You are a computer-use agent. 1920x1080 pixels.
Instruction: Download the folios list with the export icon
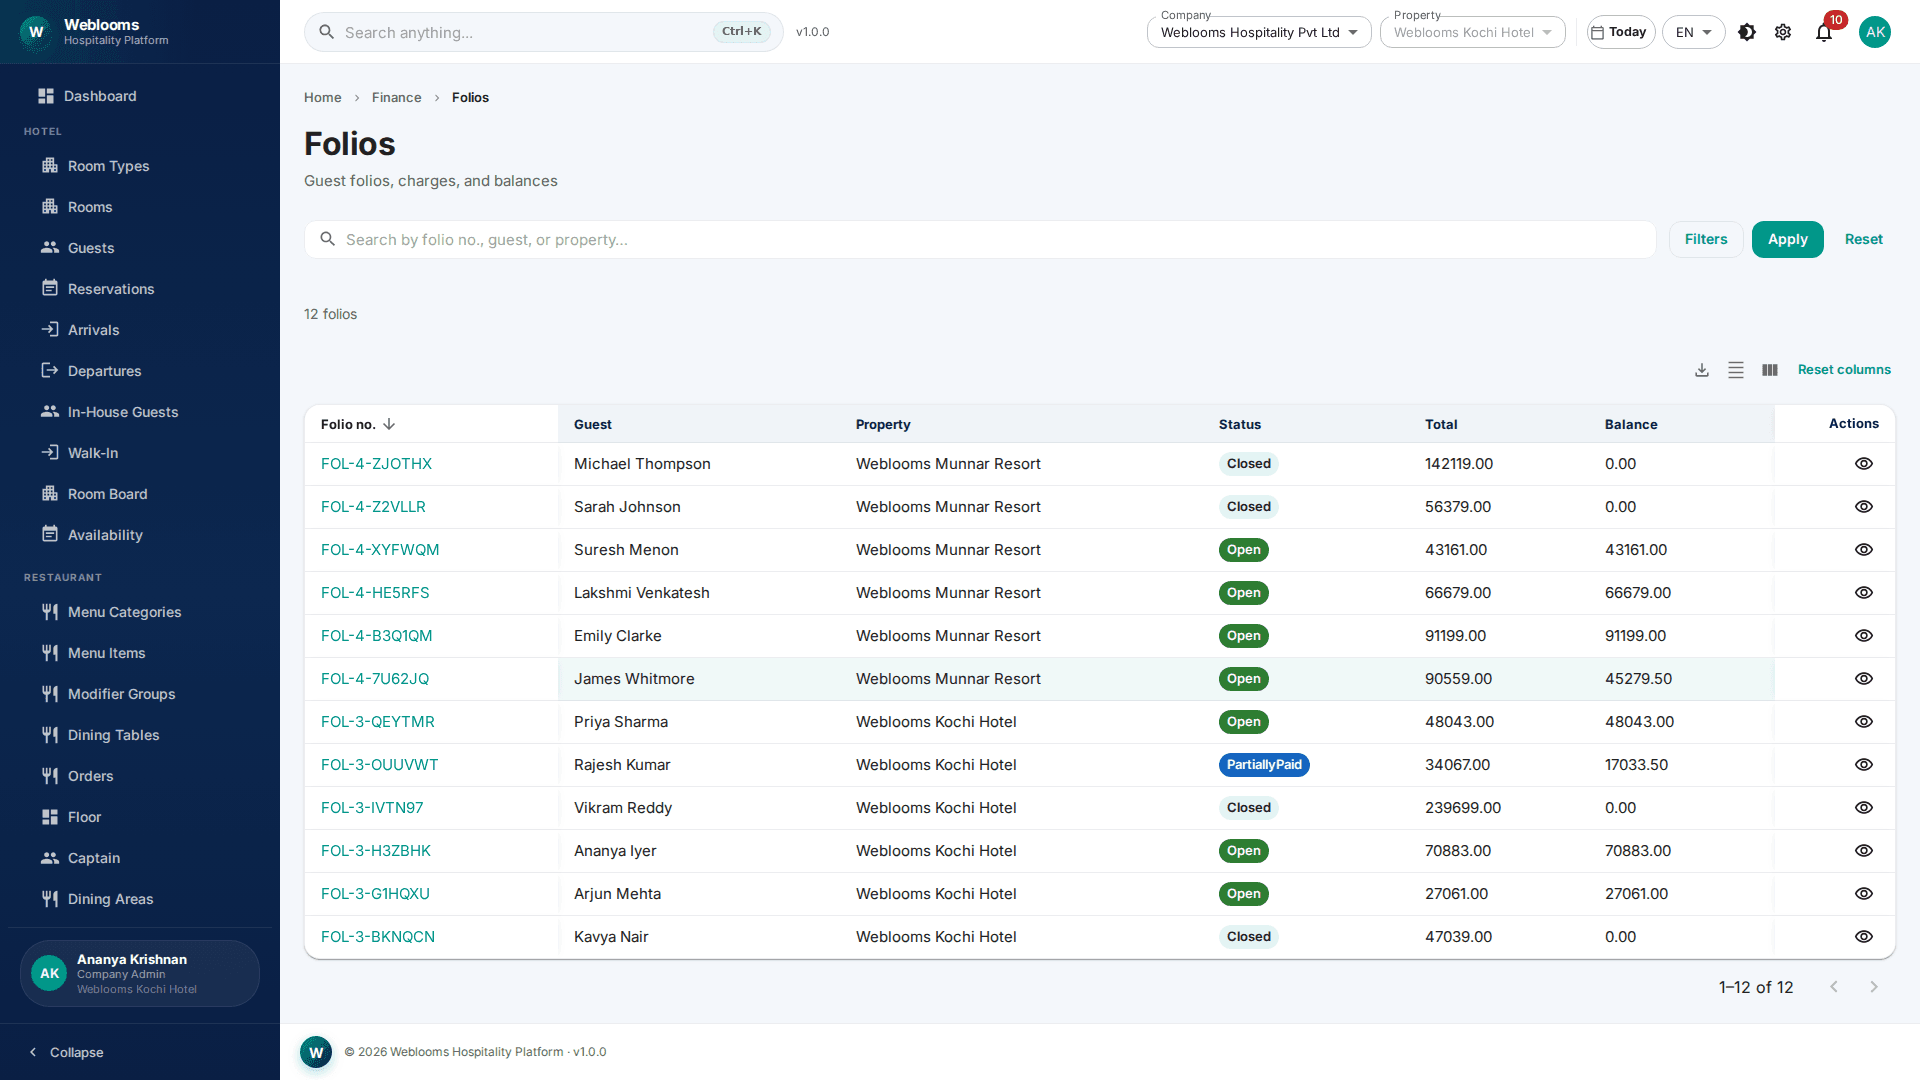point(1702,370)
